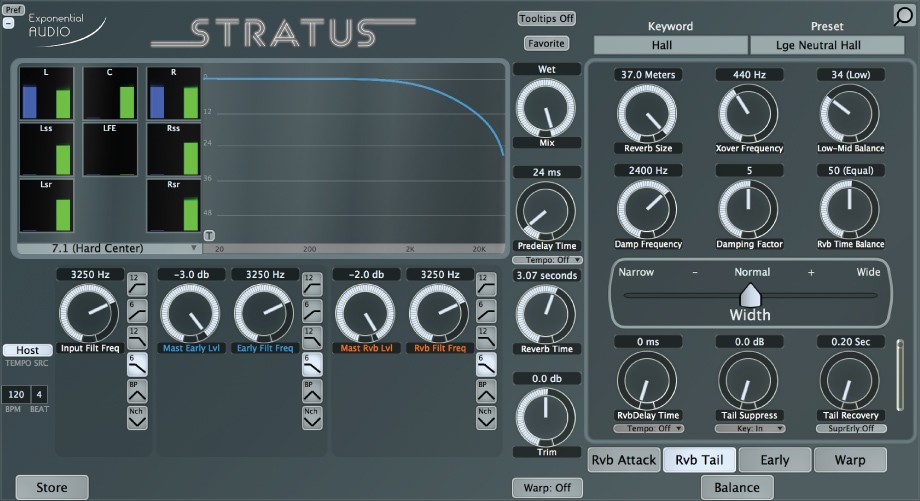Toggle the Tooltips Off button
The image size is (920, 501).
click(546, 18)
